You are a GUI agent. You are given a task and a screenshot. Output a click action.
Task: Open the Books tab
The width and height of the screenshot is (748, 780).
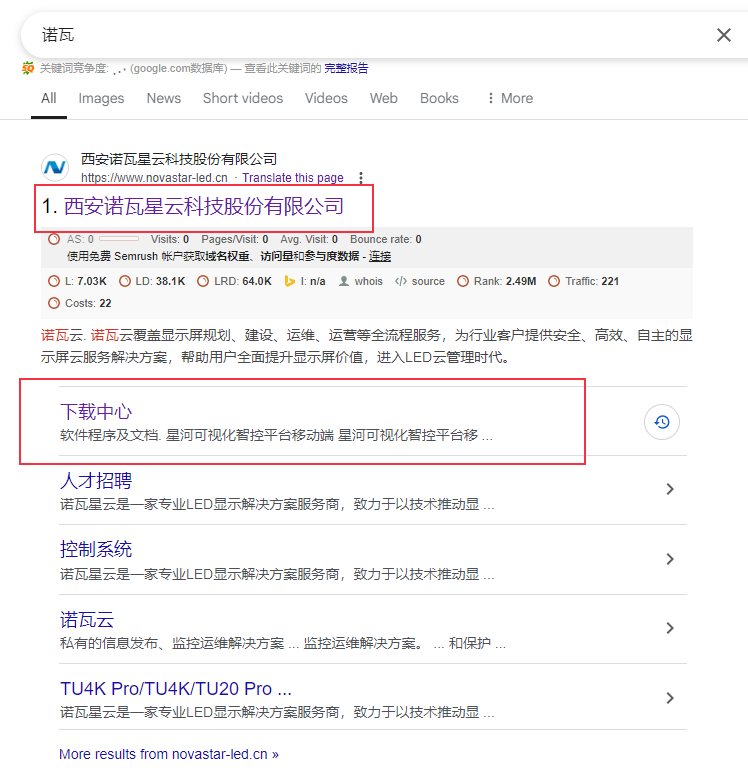[x=439, y=98]
